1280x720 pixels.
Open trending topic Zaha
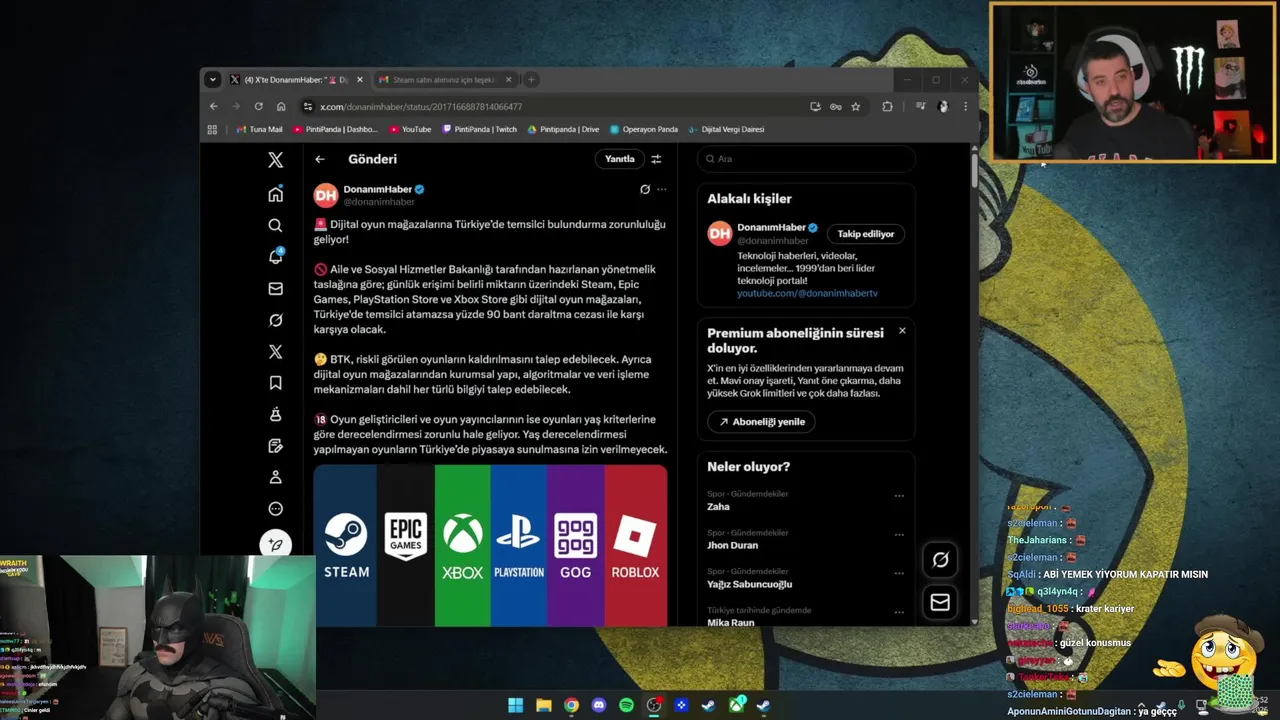[718, 507]
